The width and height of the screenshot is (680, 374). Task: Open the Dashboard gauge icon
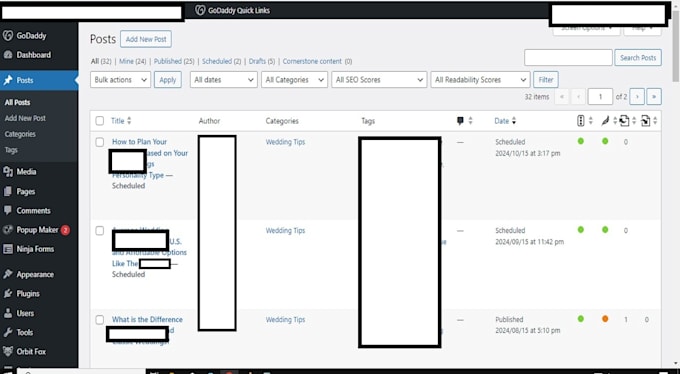[8, 55]
